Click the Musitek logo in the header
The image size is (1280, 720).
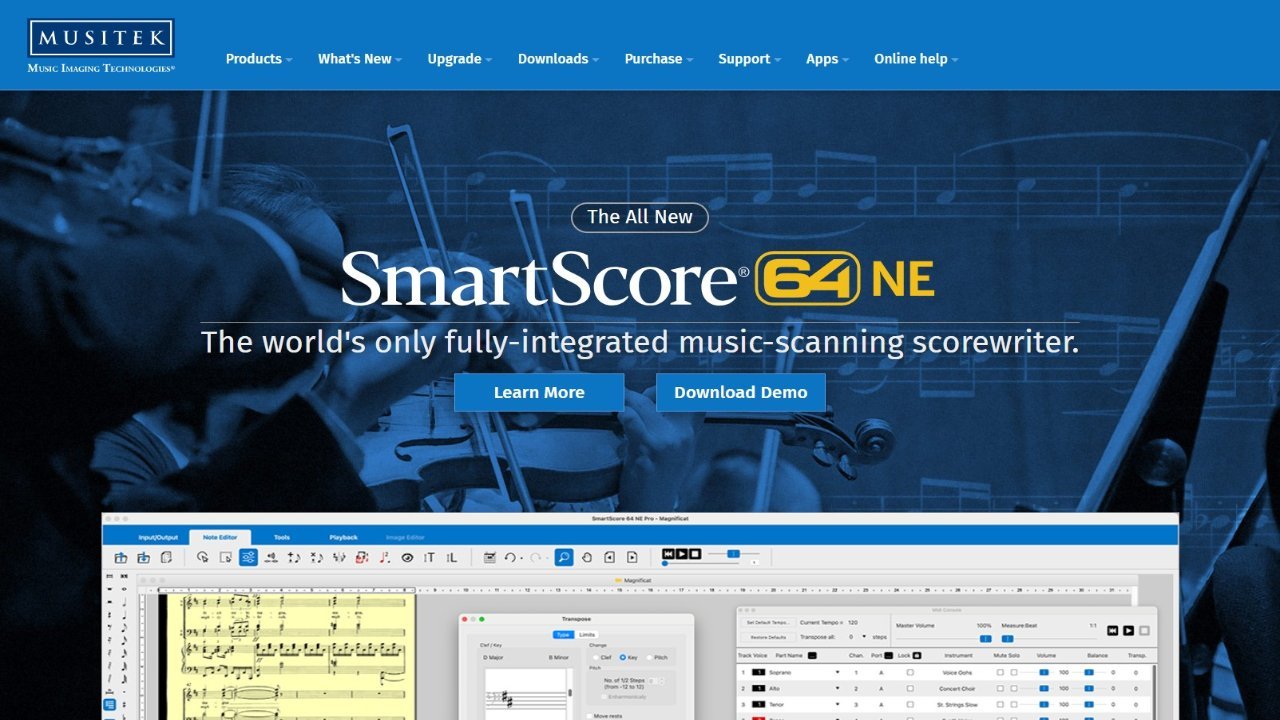click(102, 46)
